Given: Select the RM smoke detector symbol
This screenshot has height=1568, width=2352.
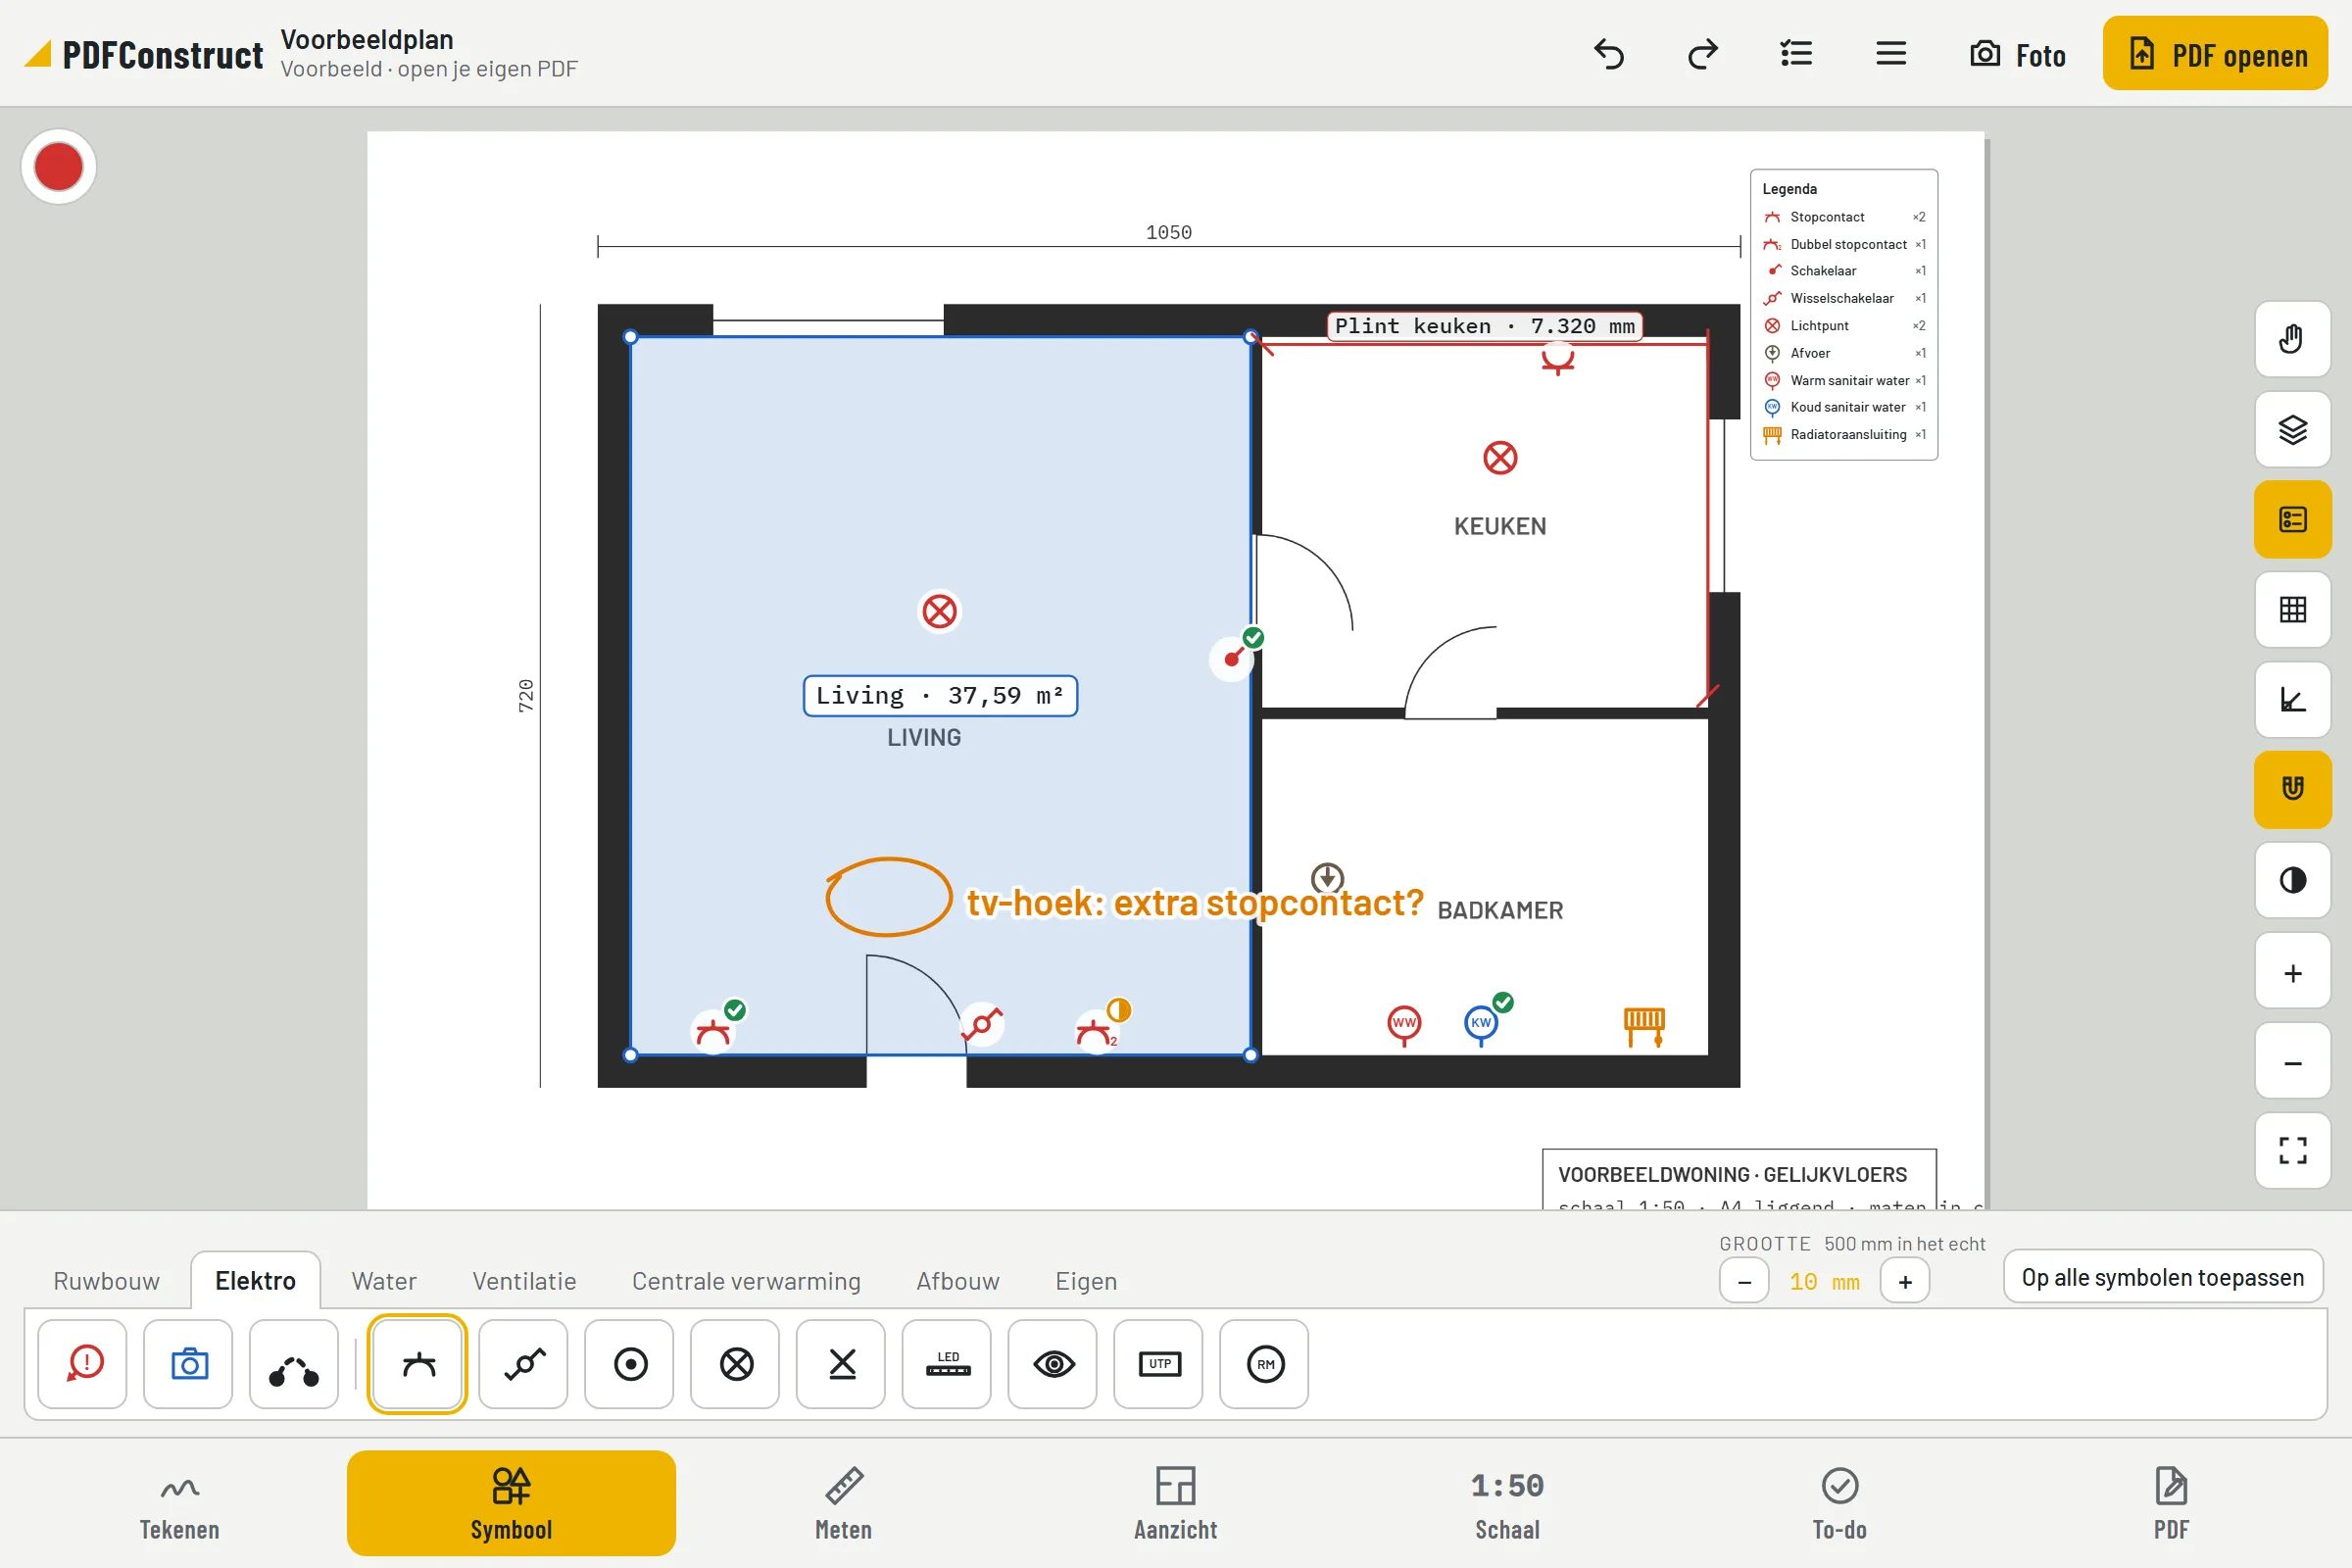Looking at the screenshot, I should pos(1265,1364).
